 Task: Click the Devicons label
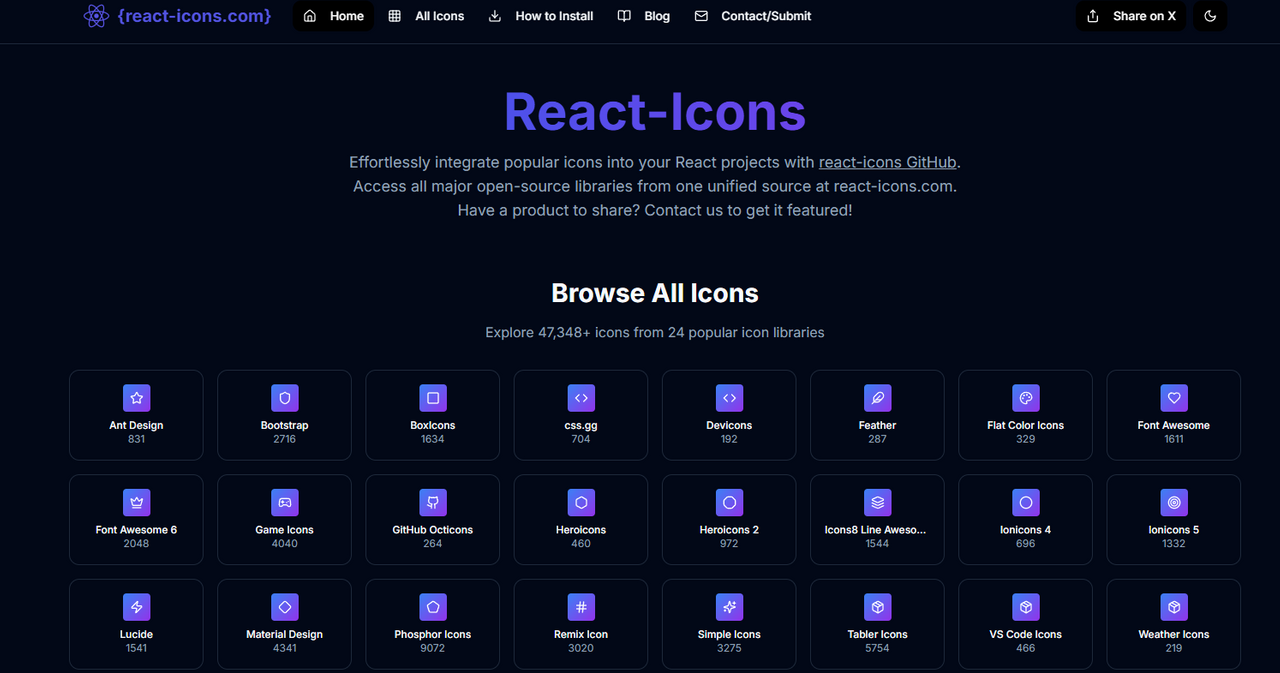[x=729, y=425]
